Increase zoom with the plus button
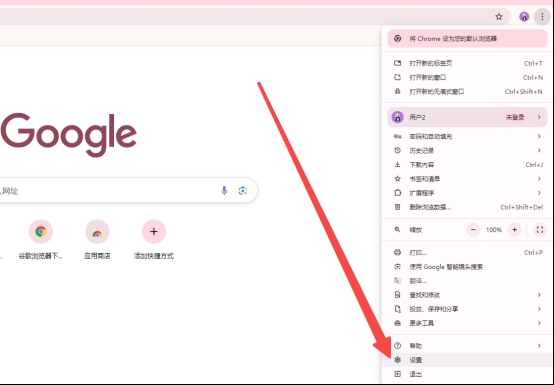 pyautogui.click(x=514, y=230)
